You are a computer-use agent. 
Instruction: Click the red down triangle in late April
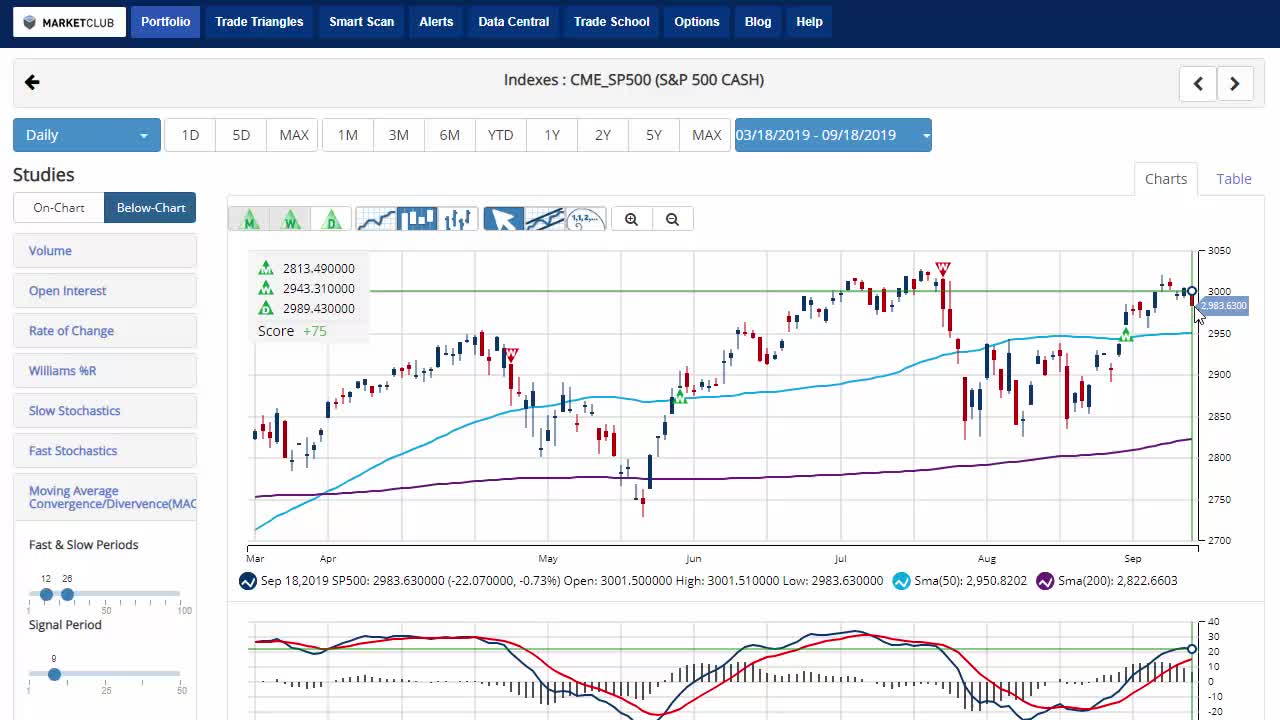pyautogui.click(x=511, y=354)
